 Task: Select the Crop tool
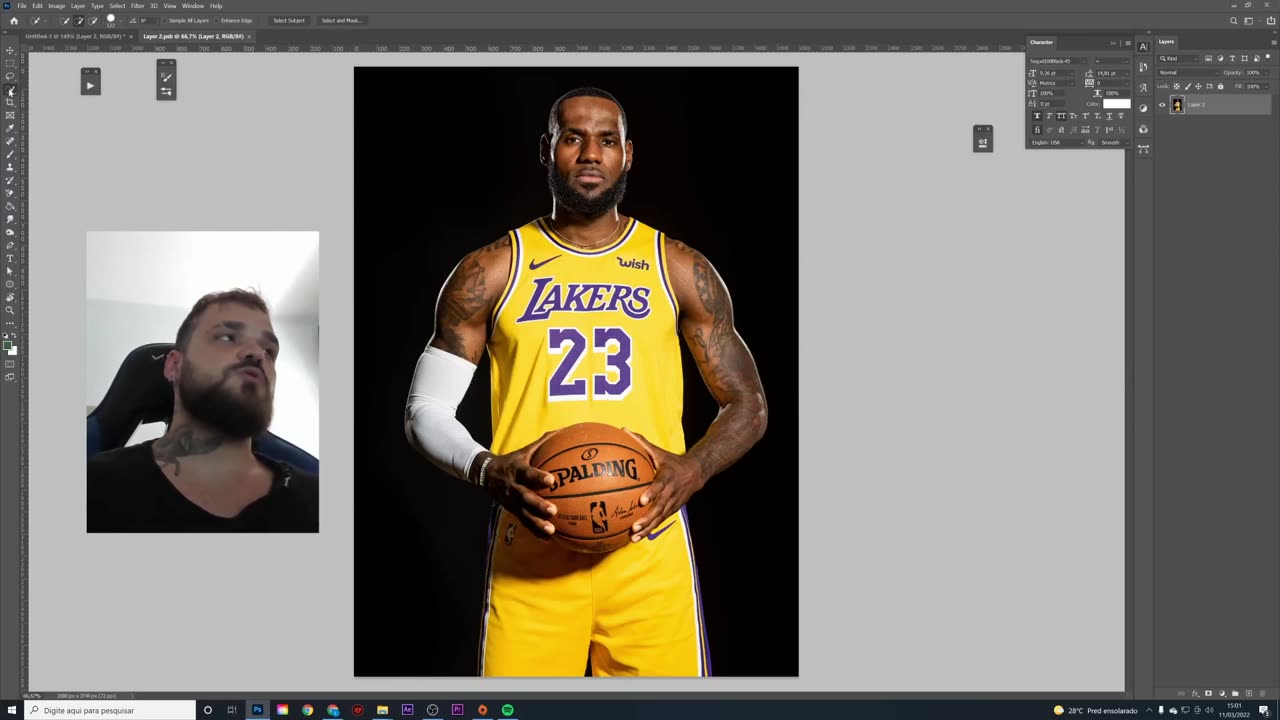(10, 102)
